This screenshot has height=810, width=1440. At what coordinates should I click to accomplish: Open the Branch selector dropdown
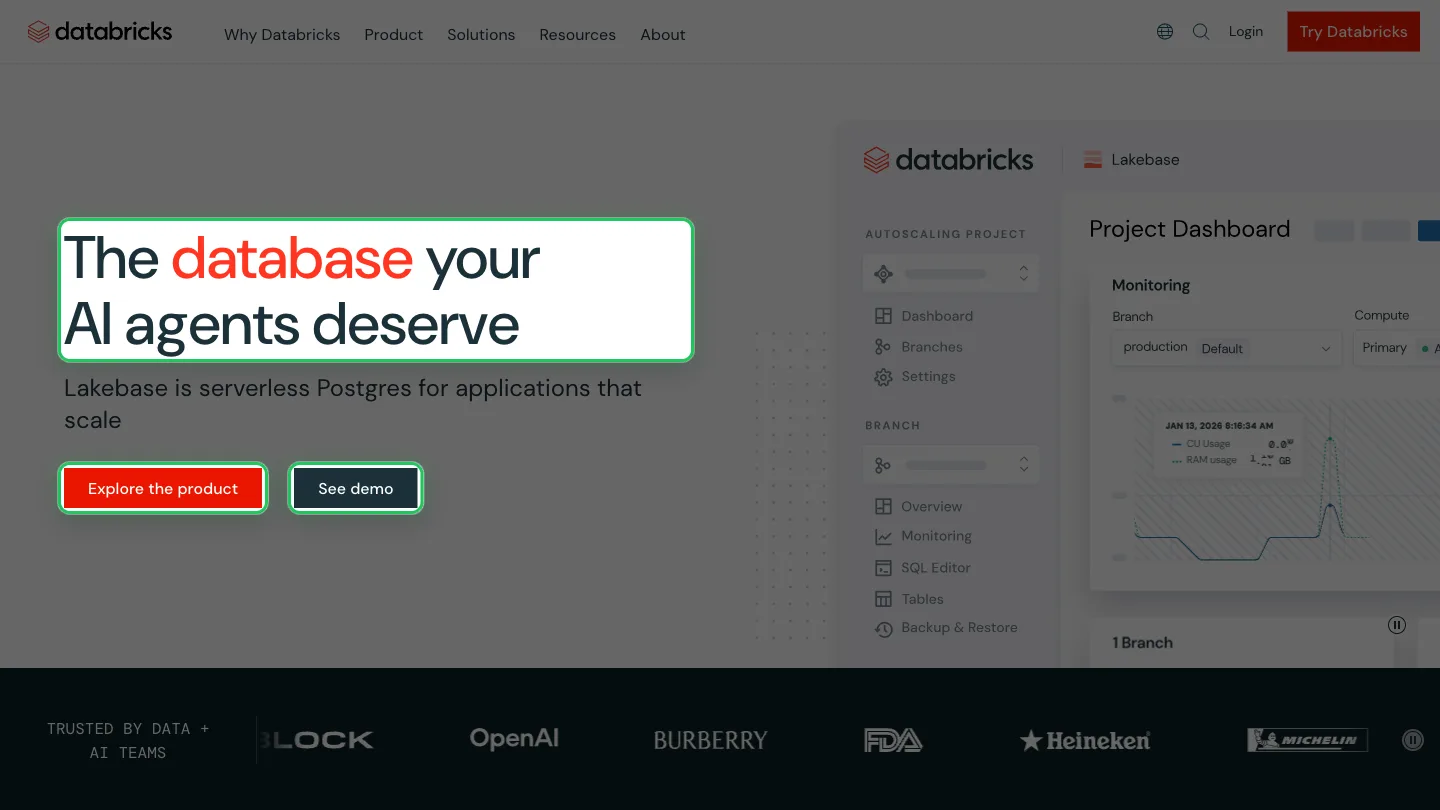[x=950, y=465]
